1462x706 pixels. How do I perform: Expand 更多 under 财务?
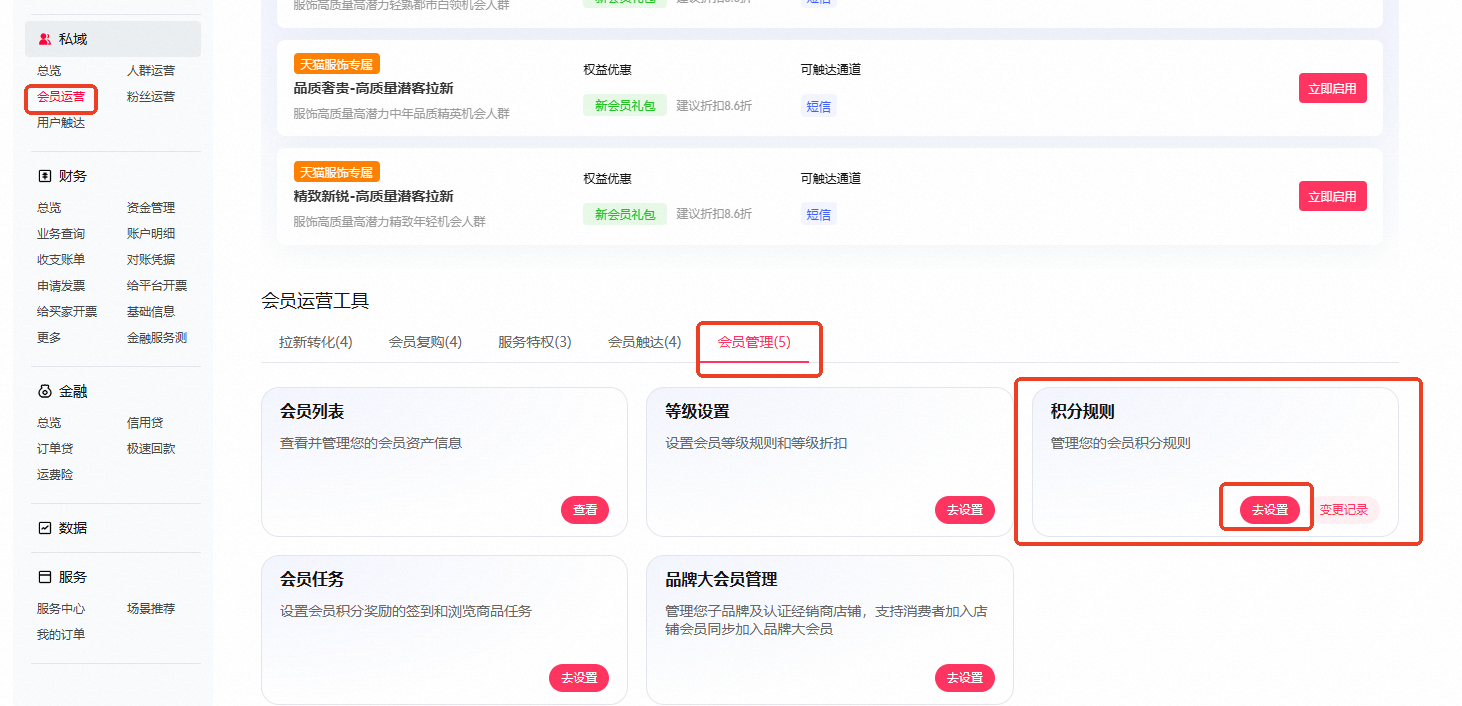tap(49, 338)
